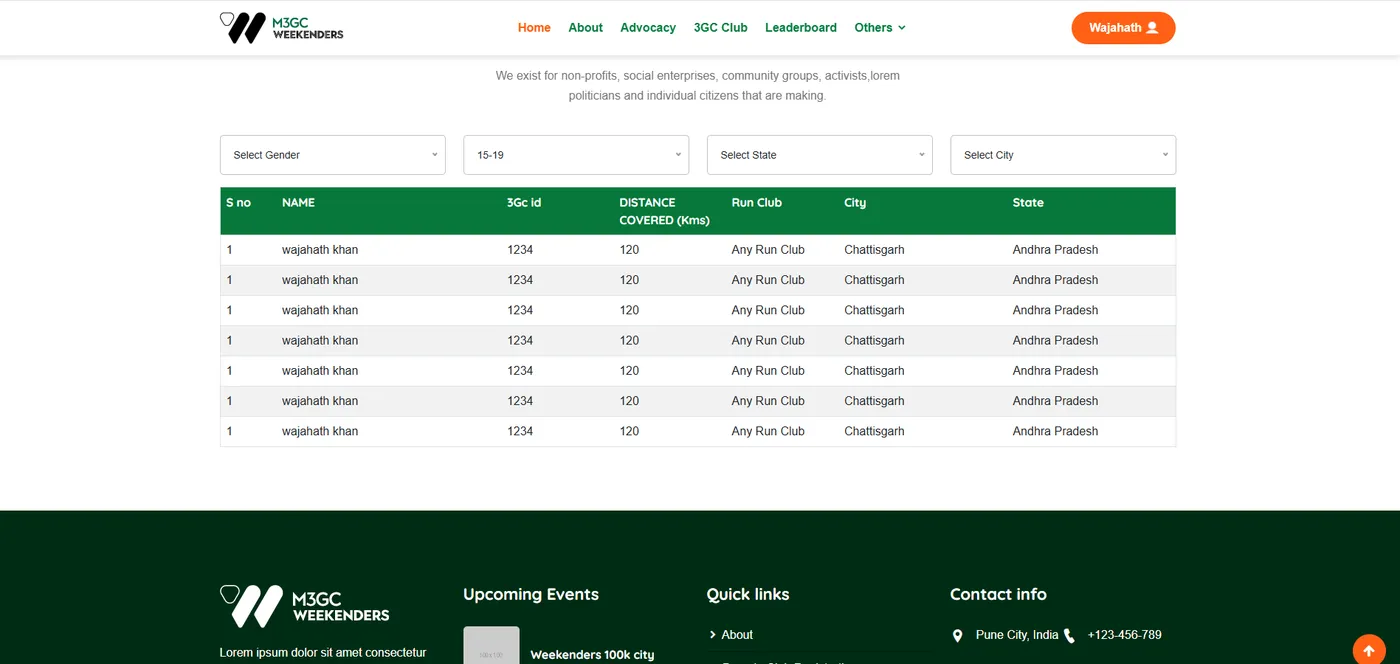Click the State column header

click(x=1028, y=202)
